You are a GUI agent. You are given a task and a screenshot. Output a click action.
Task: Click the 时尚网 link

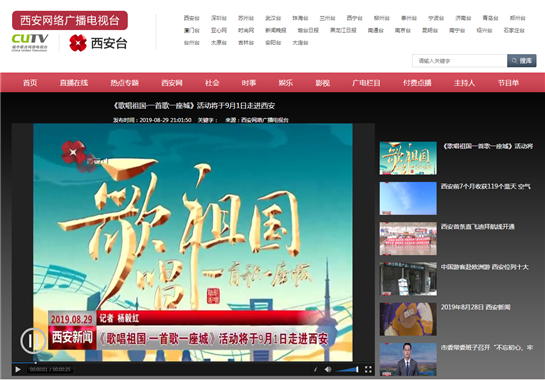point(246,31)
